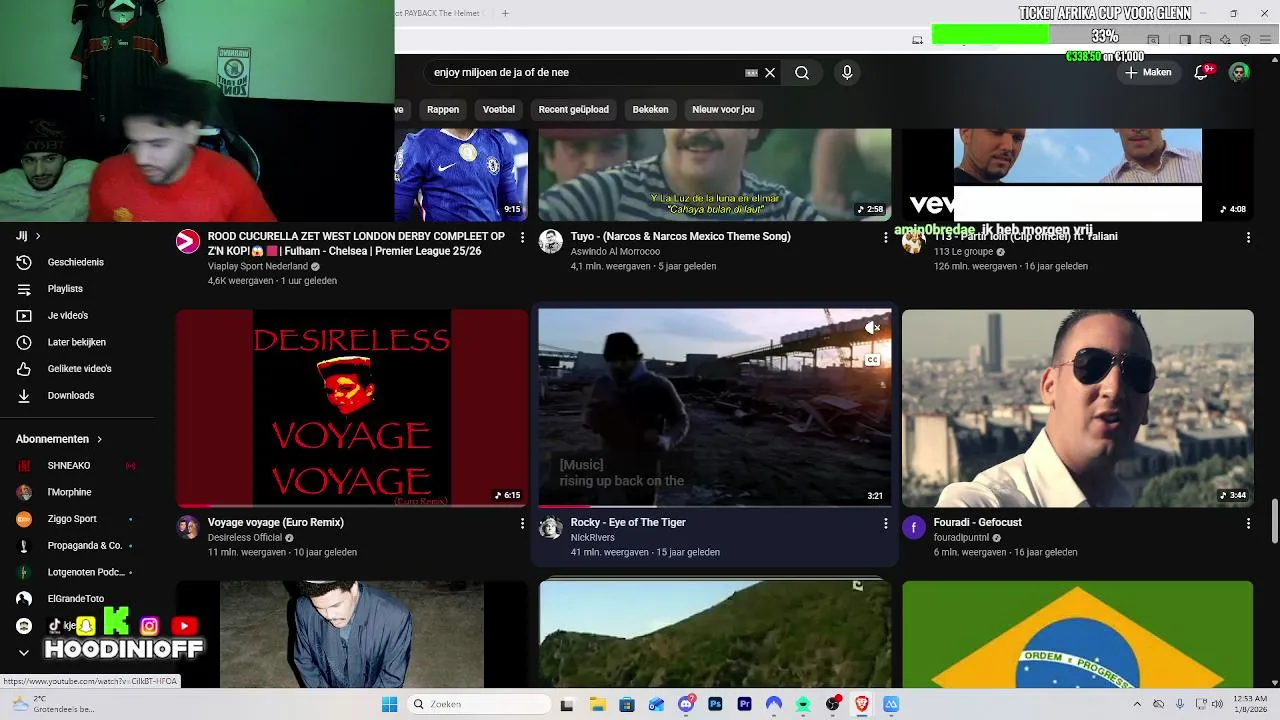Open Later bekijken in the sidebar
The width and height of the screenshot is (1280, 720).
coord(77,342)
